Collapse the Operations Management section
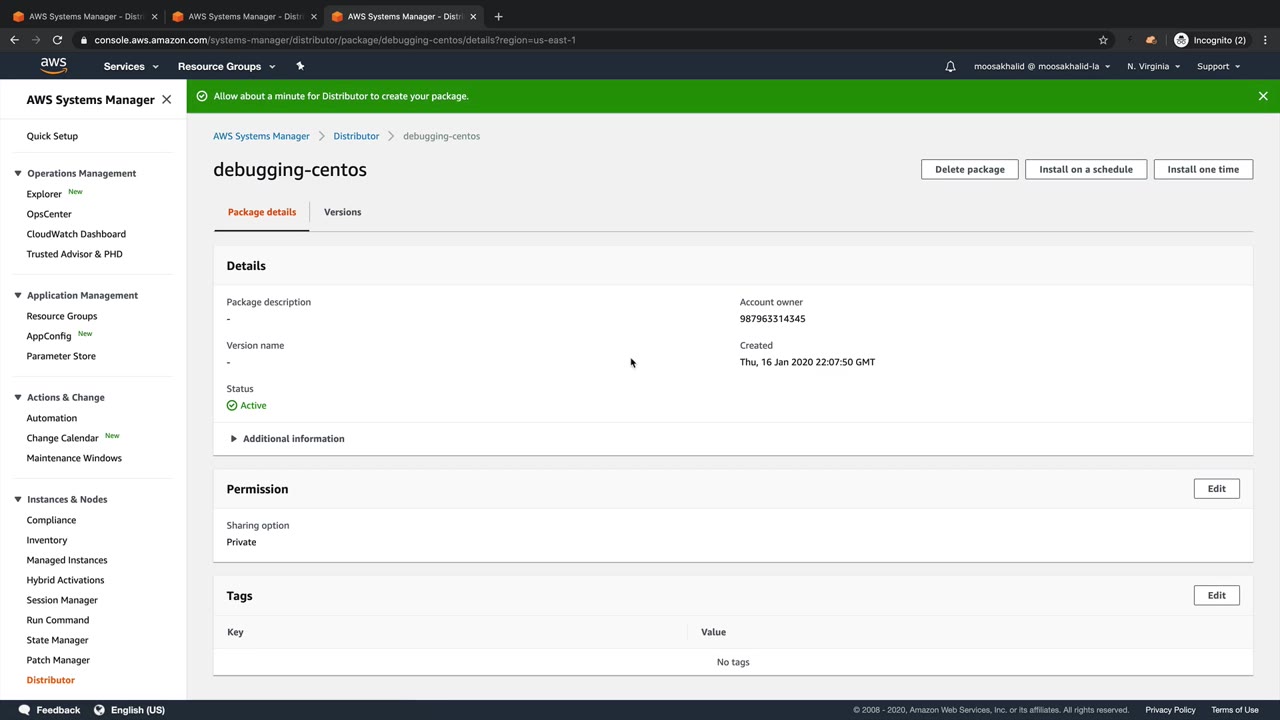 tap(18, 173)
